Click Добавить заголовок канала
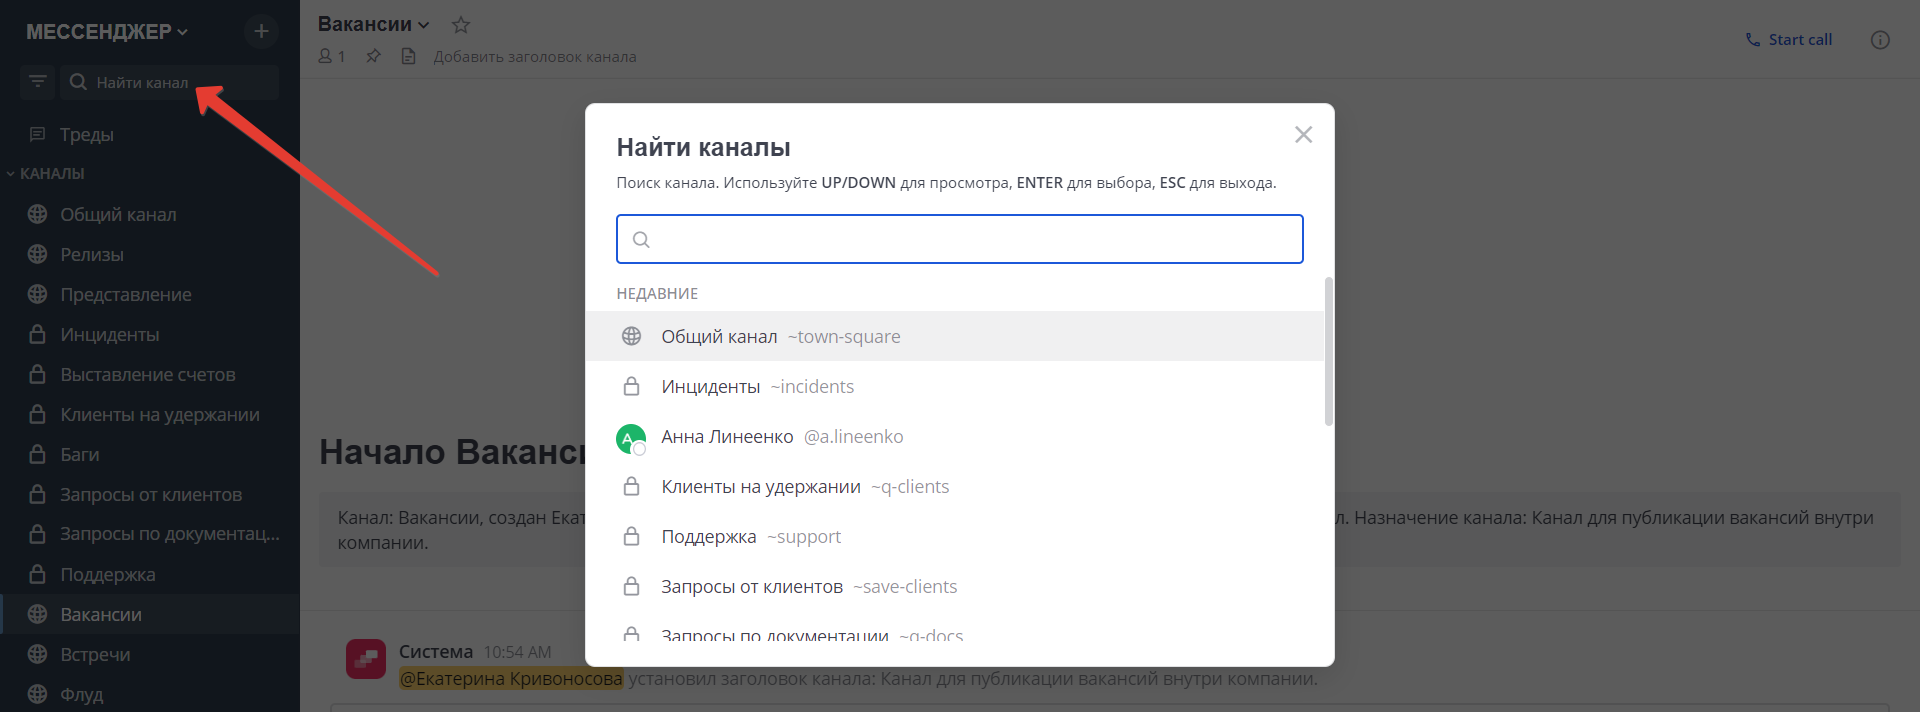This screenshot has height=712, width=1920. click(535, 57)
